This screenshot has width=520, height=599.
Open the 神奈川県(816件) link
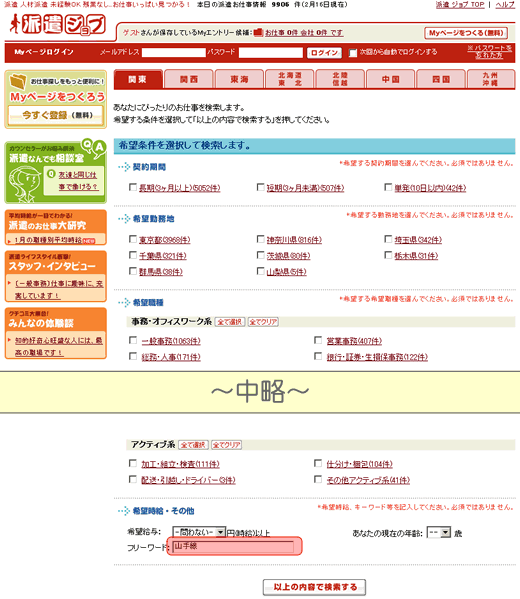(x=294, y=240)
